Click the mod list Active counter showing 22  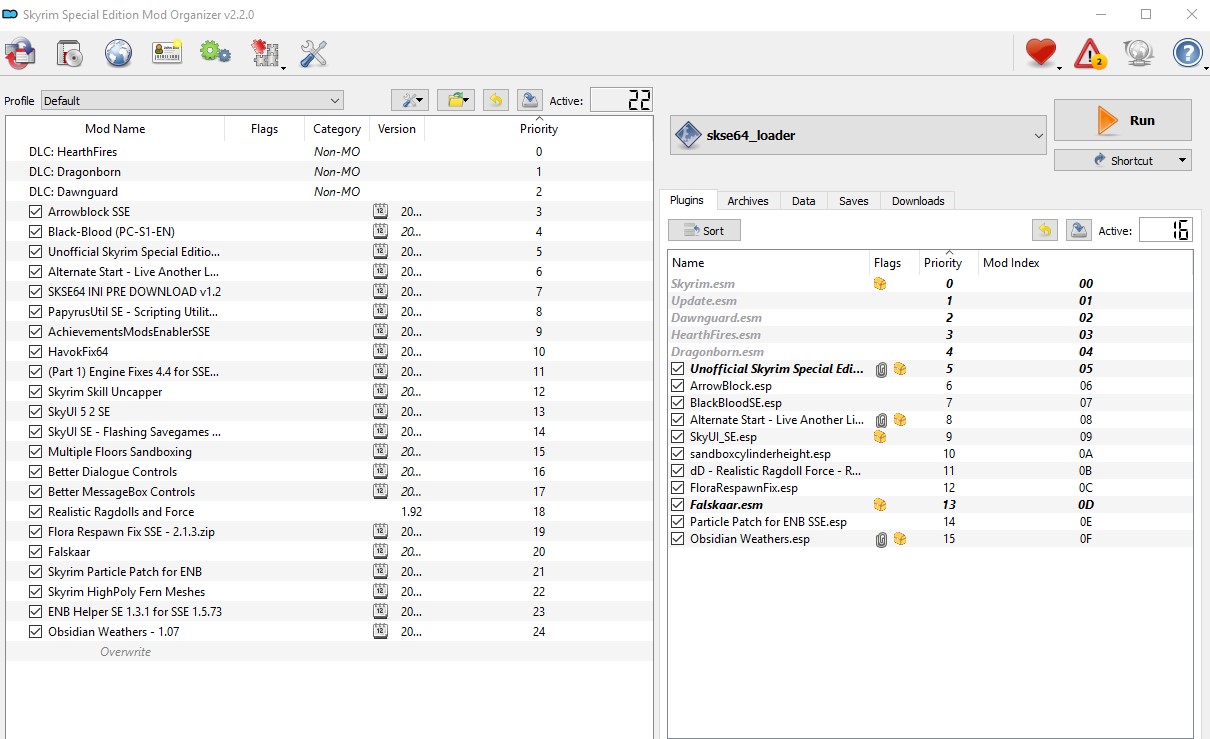point(621,100)
